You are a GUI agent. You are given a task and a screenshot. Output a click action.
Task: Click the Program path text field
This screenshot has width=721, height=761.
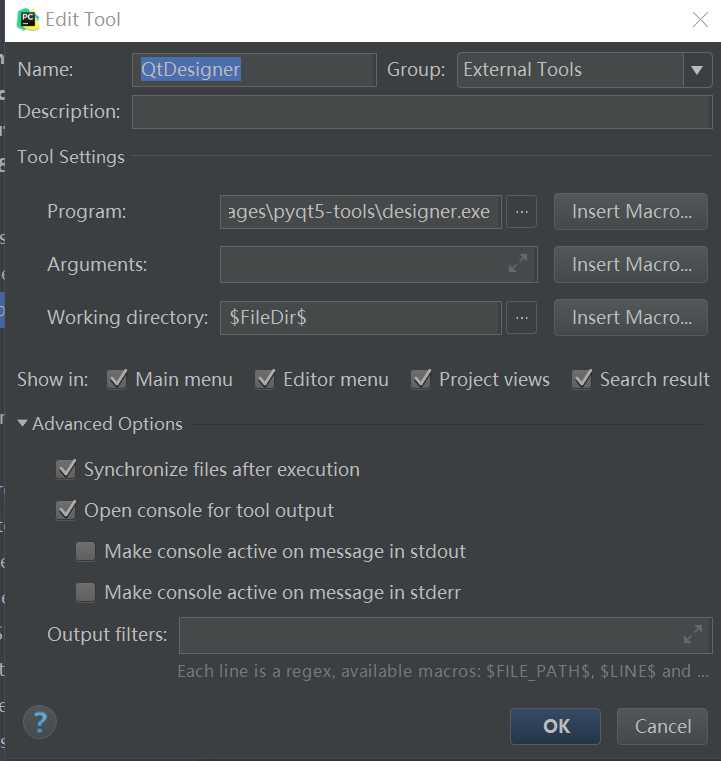[361, 212]
